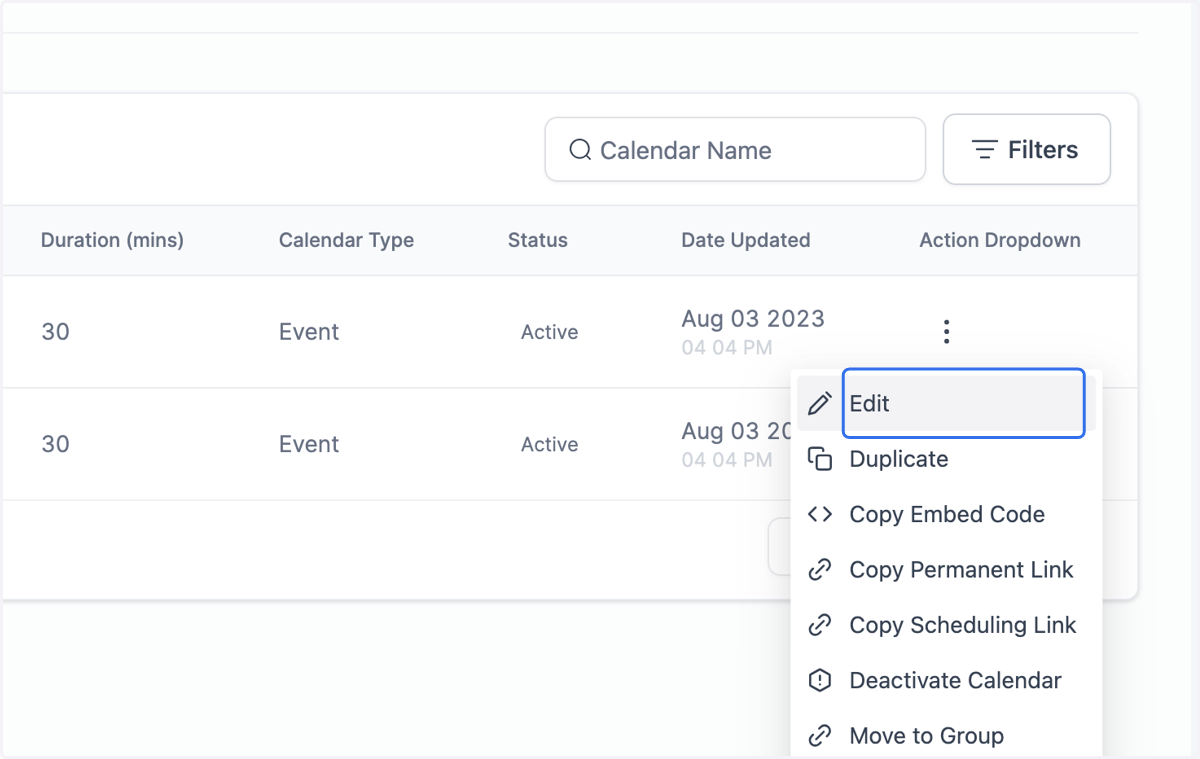The height and width of the screenshot is (759, 1200).
Task: Focus the Calendar Name search field
Action: [735, 150]
